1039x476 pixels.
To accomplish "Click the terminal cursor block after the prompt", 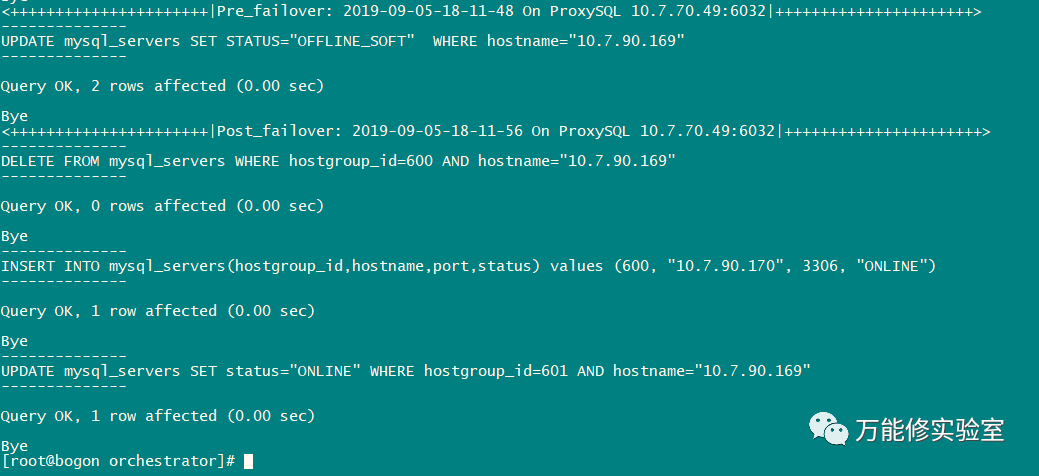I will [x=248, y=461].
